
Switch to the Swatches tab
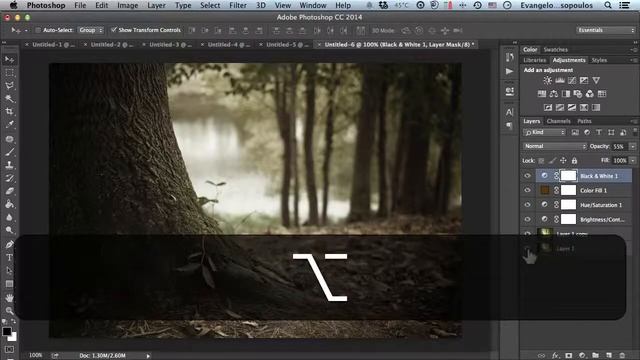pyautogui.click(x=556, y=50)
